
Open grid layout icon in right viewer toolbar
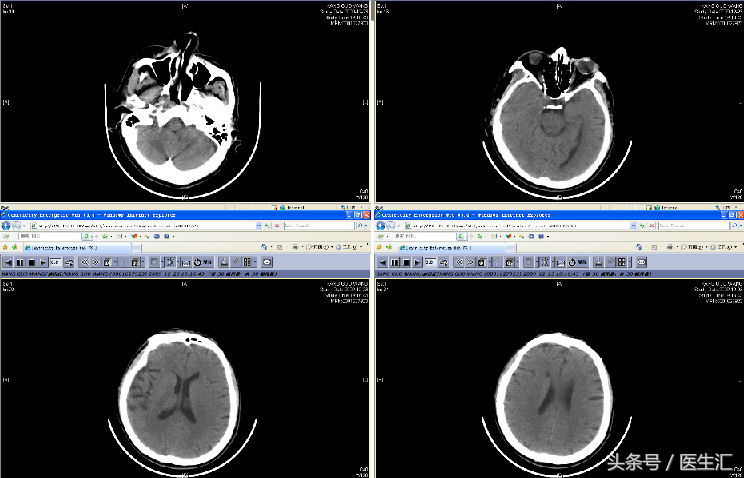point(621,262)
